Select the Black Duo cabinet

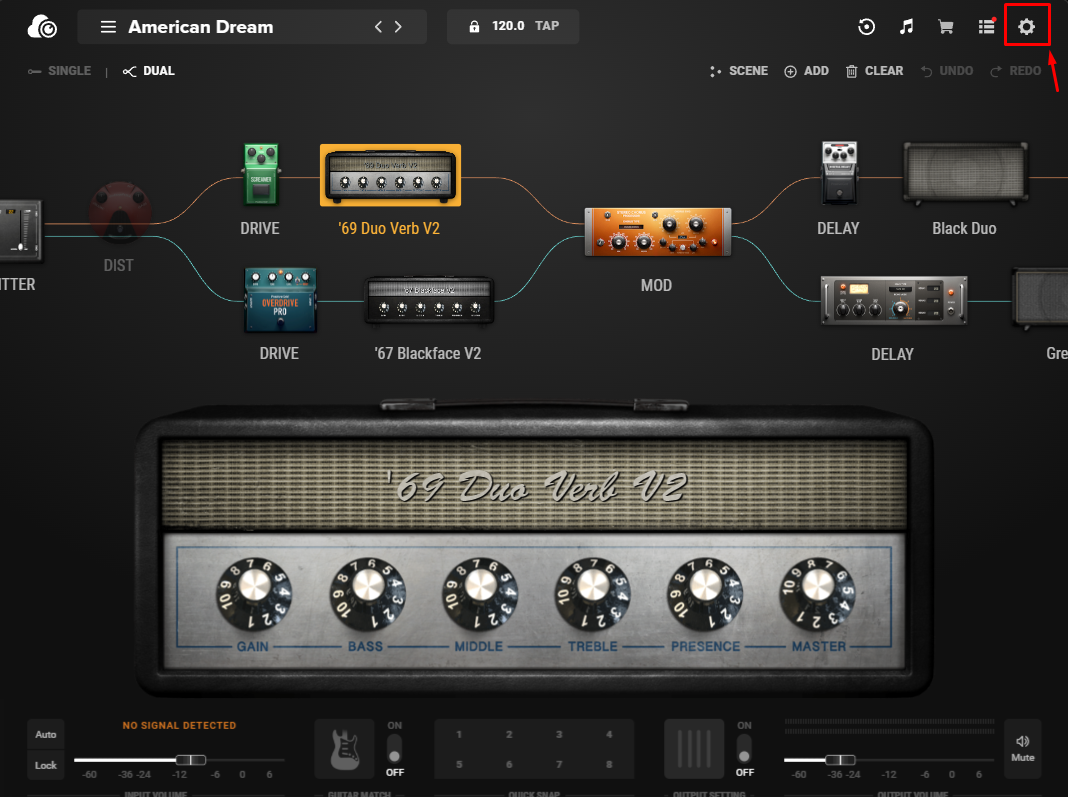pos(965,173)
